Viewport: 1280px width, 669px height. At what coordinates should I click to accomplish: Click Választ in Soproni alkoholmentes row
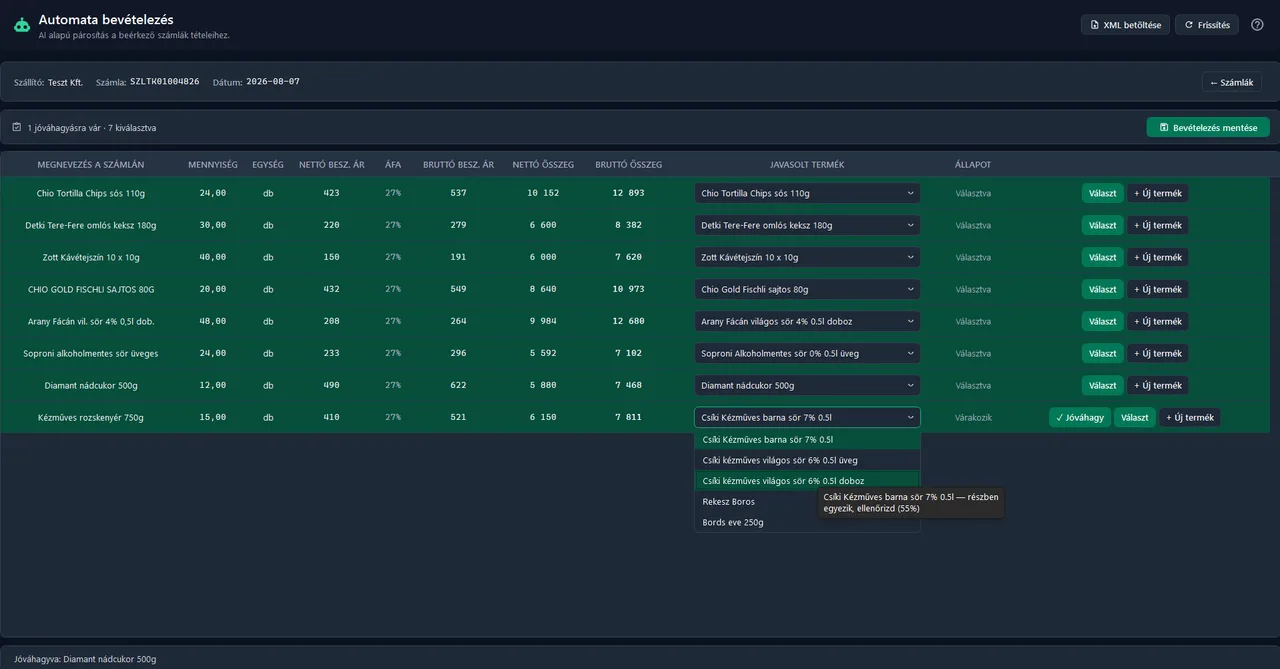(1102, 353)
